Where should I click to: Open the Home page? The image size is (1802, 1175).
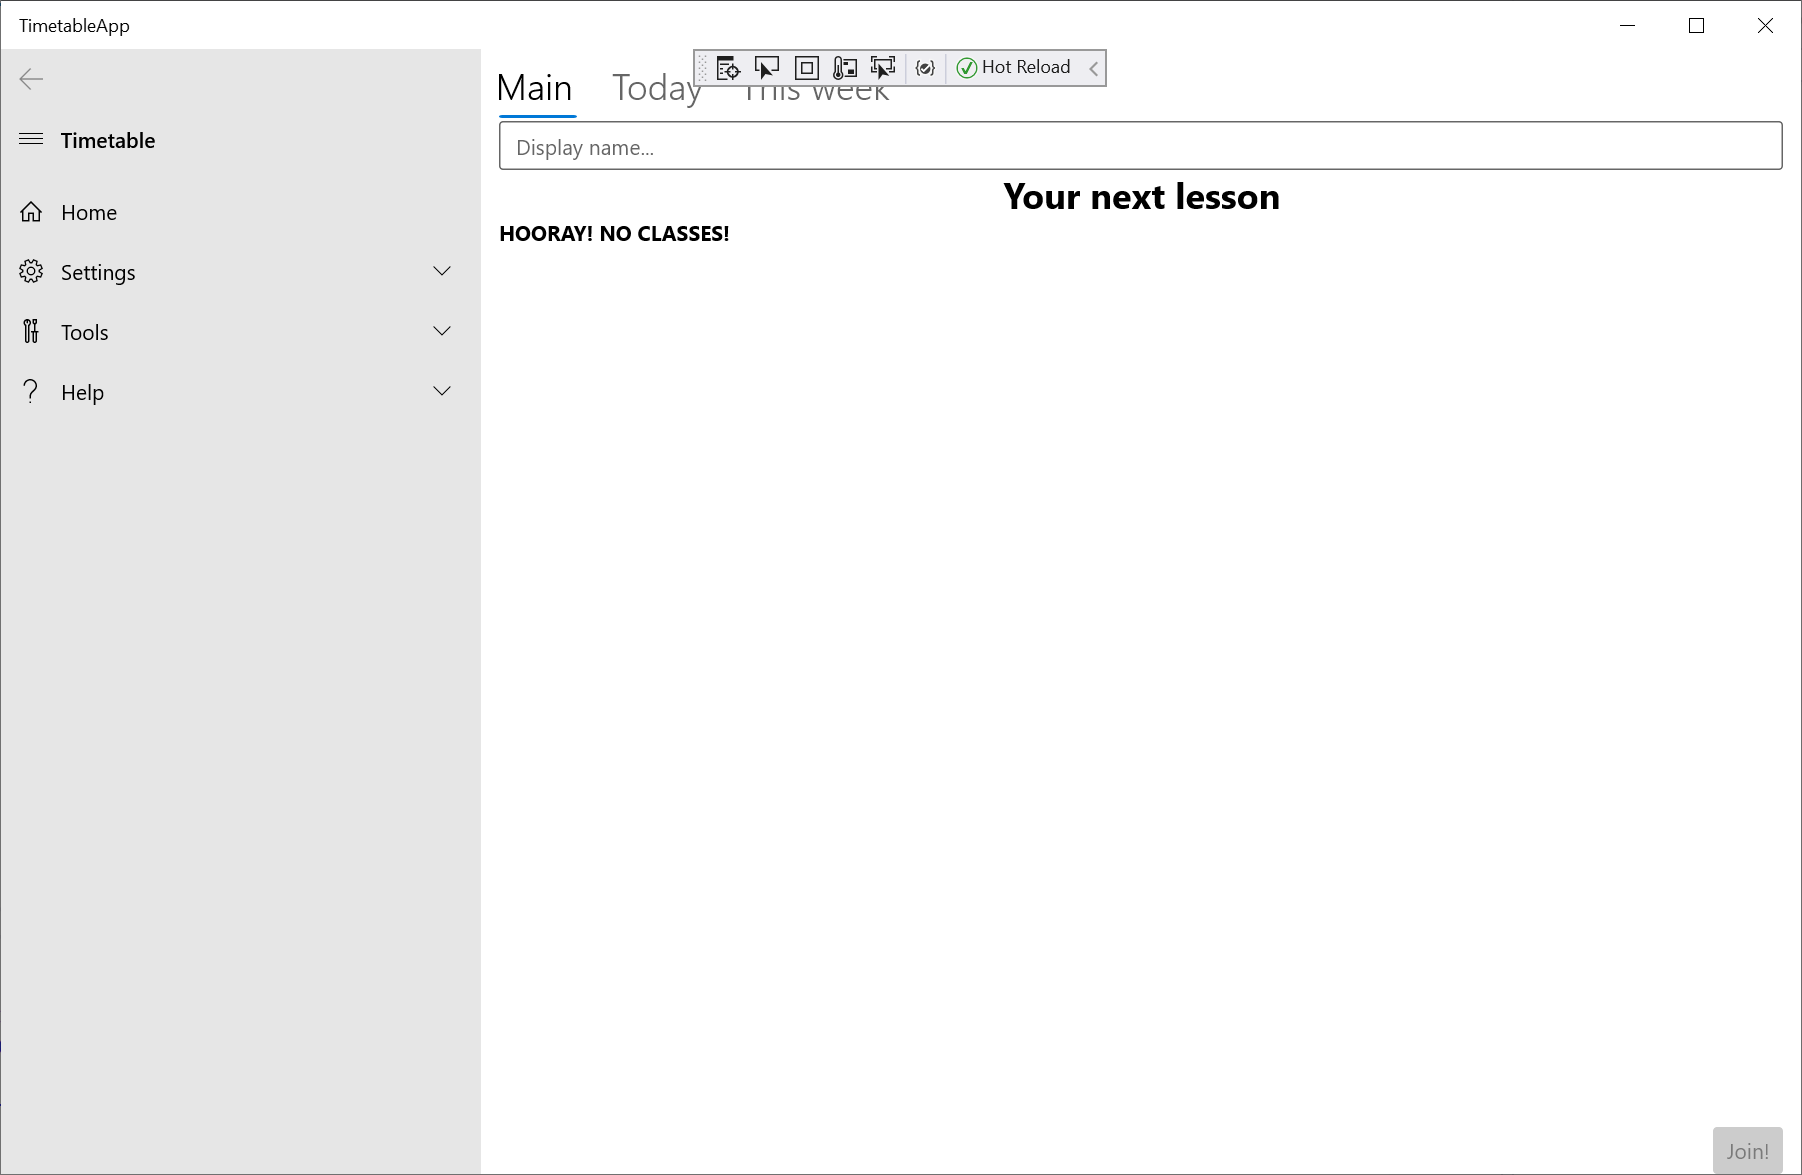coord(240,212)
